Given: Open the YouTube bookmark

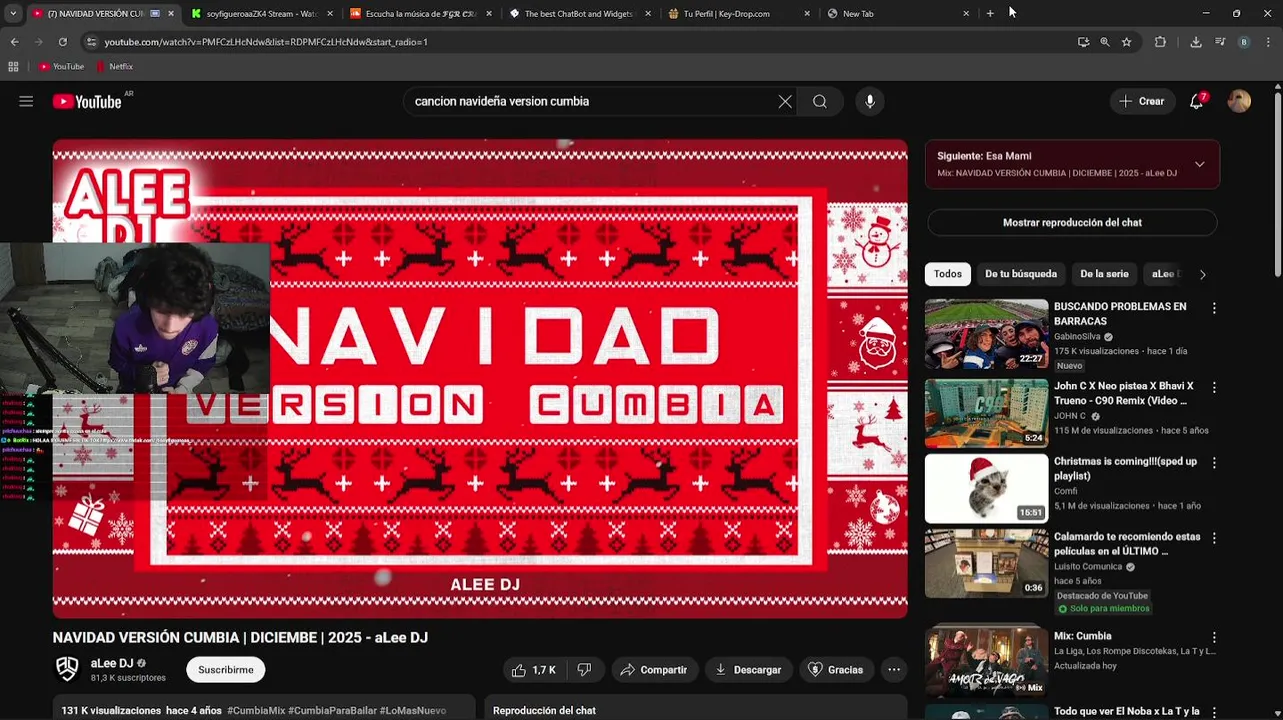Looking at the screenshot, I should 61,67.
